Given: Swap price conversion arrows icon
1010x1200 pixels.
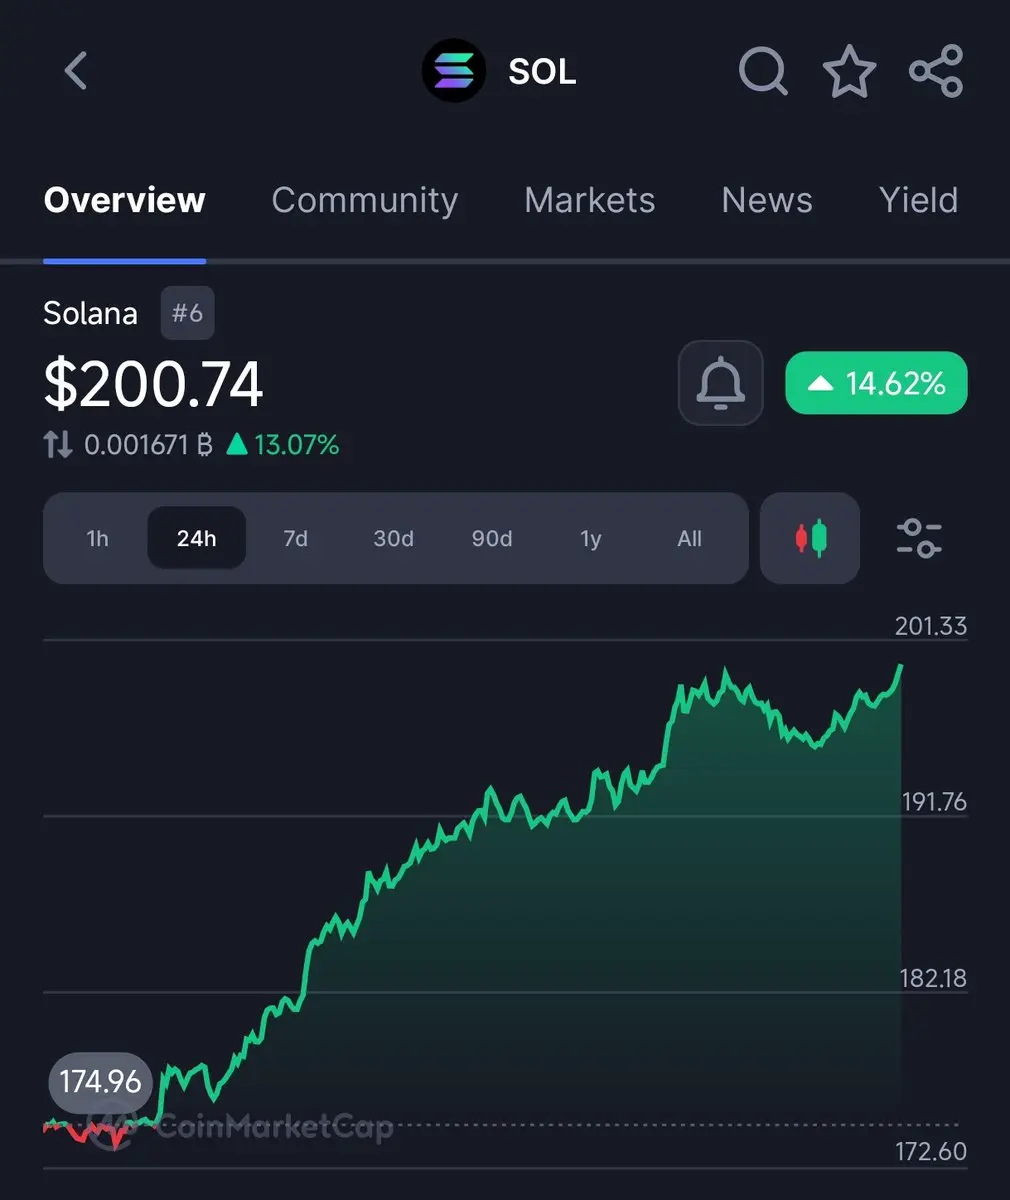Looking at the screenshot, I should (x=58, y=444).
